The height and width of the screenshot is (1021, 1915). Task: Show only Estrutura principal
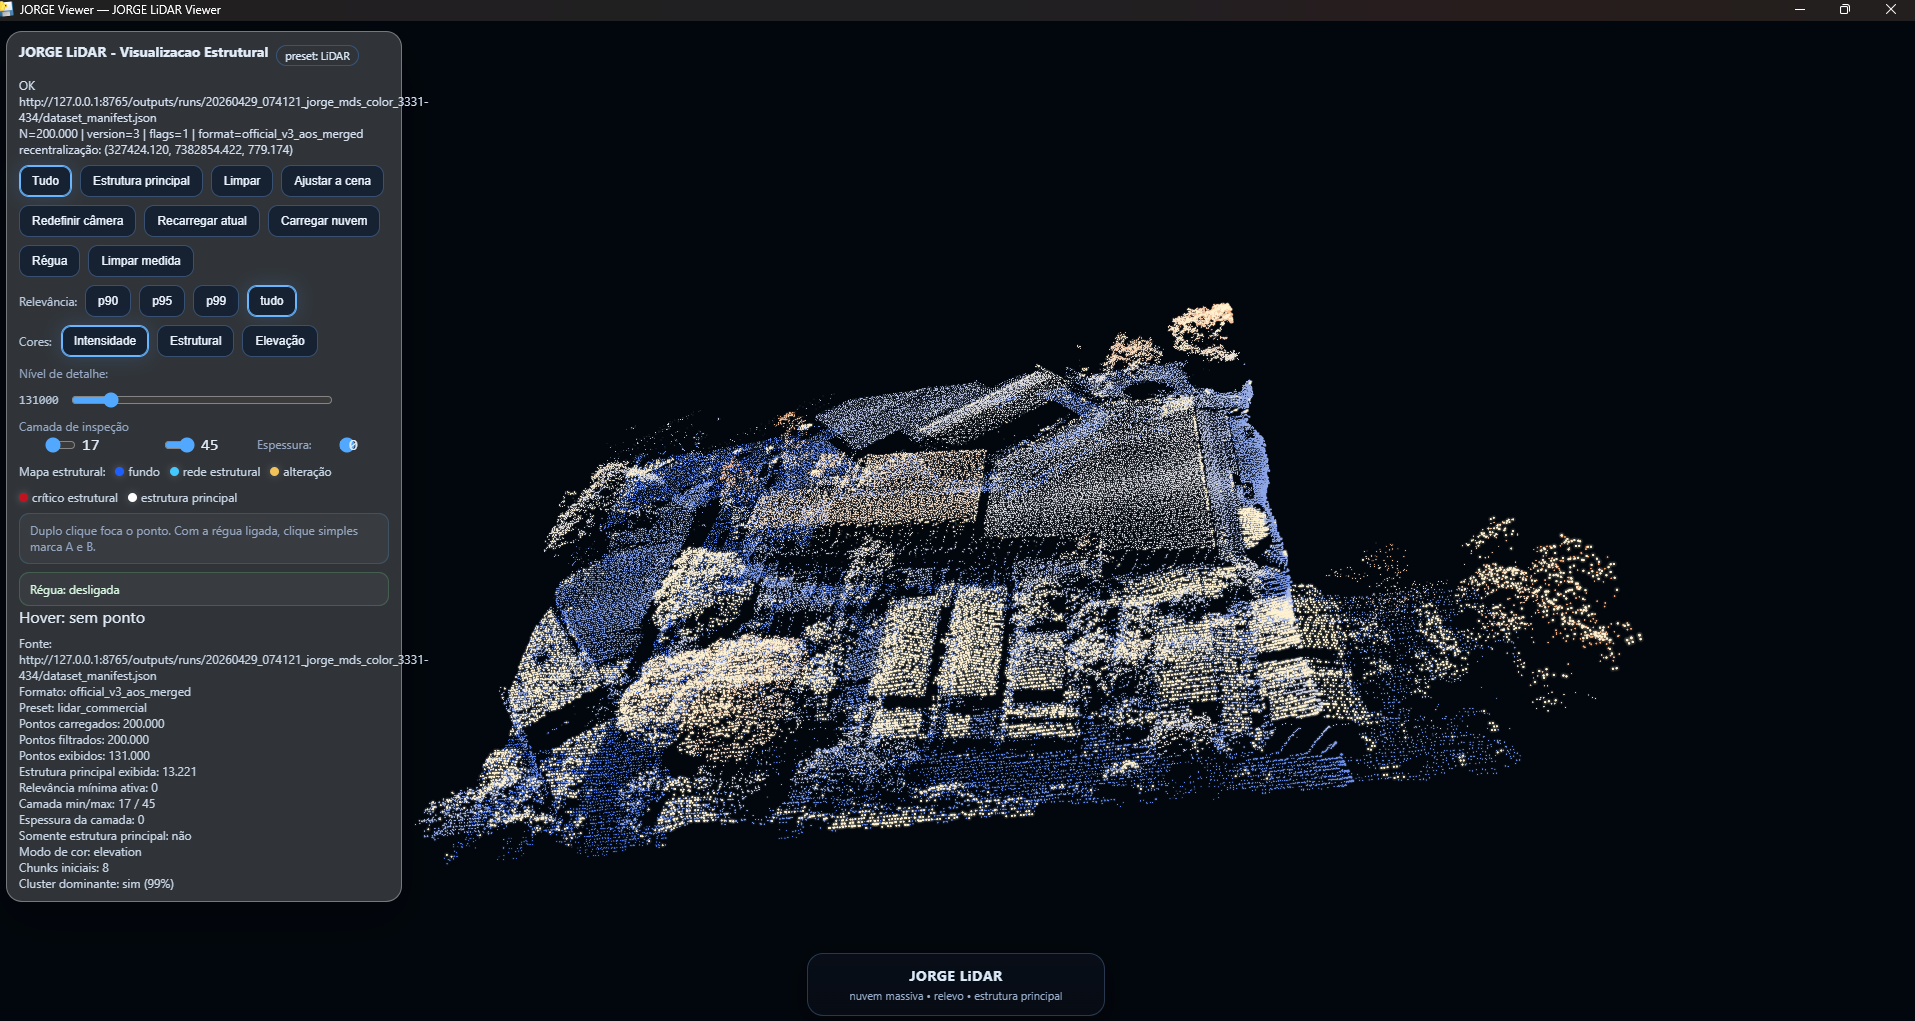pos(141,181)
